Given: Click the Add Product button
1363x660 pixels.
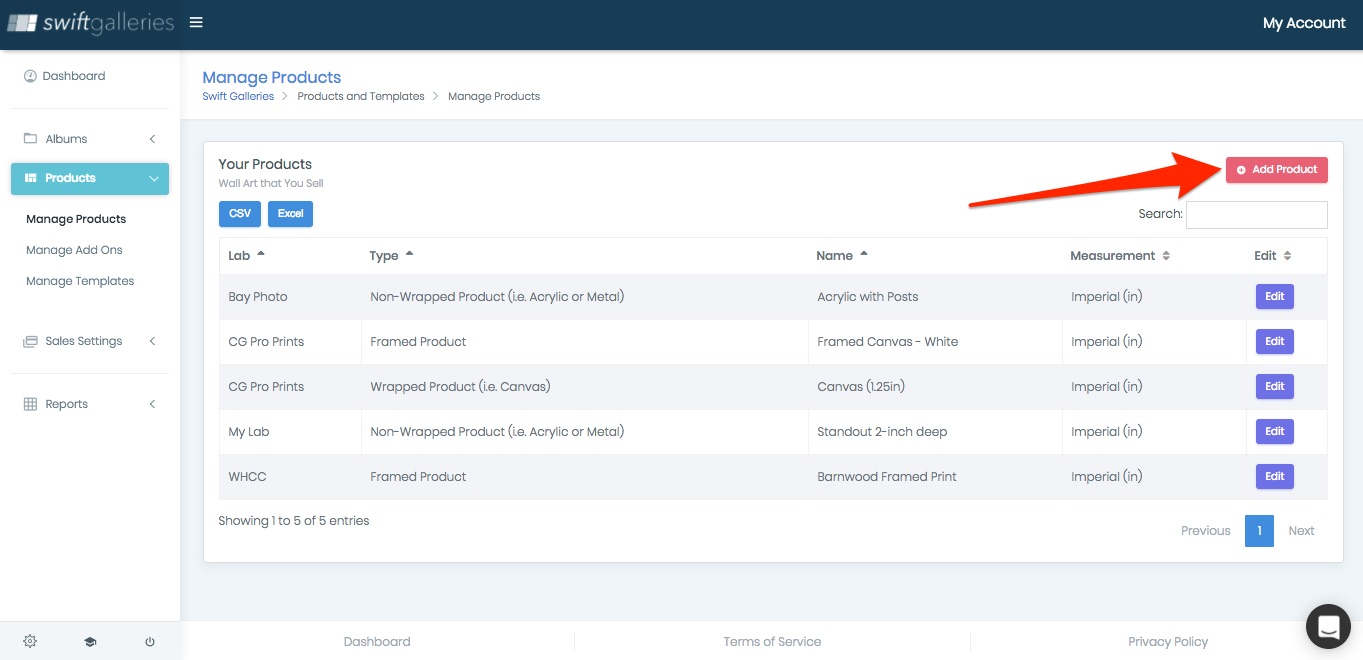Looking at the screenshot, I should pyautogui.click(x=1277, y=170).
